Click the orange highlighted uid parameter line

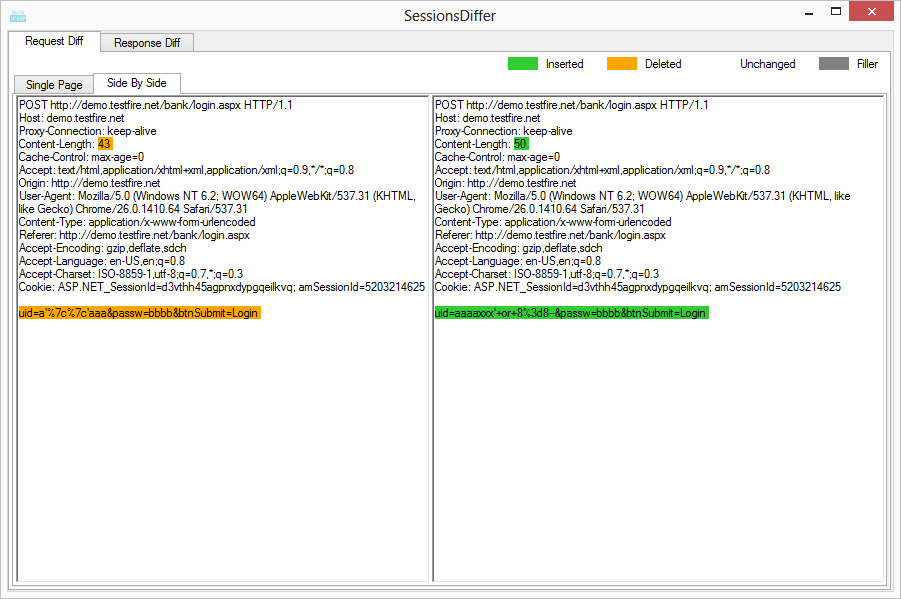(138, 312)
